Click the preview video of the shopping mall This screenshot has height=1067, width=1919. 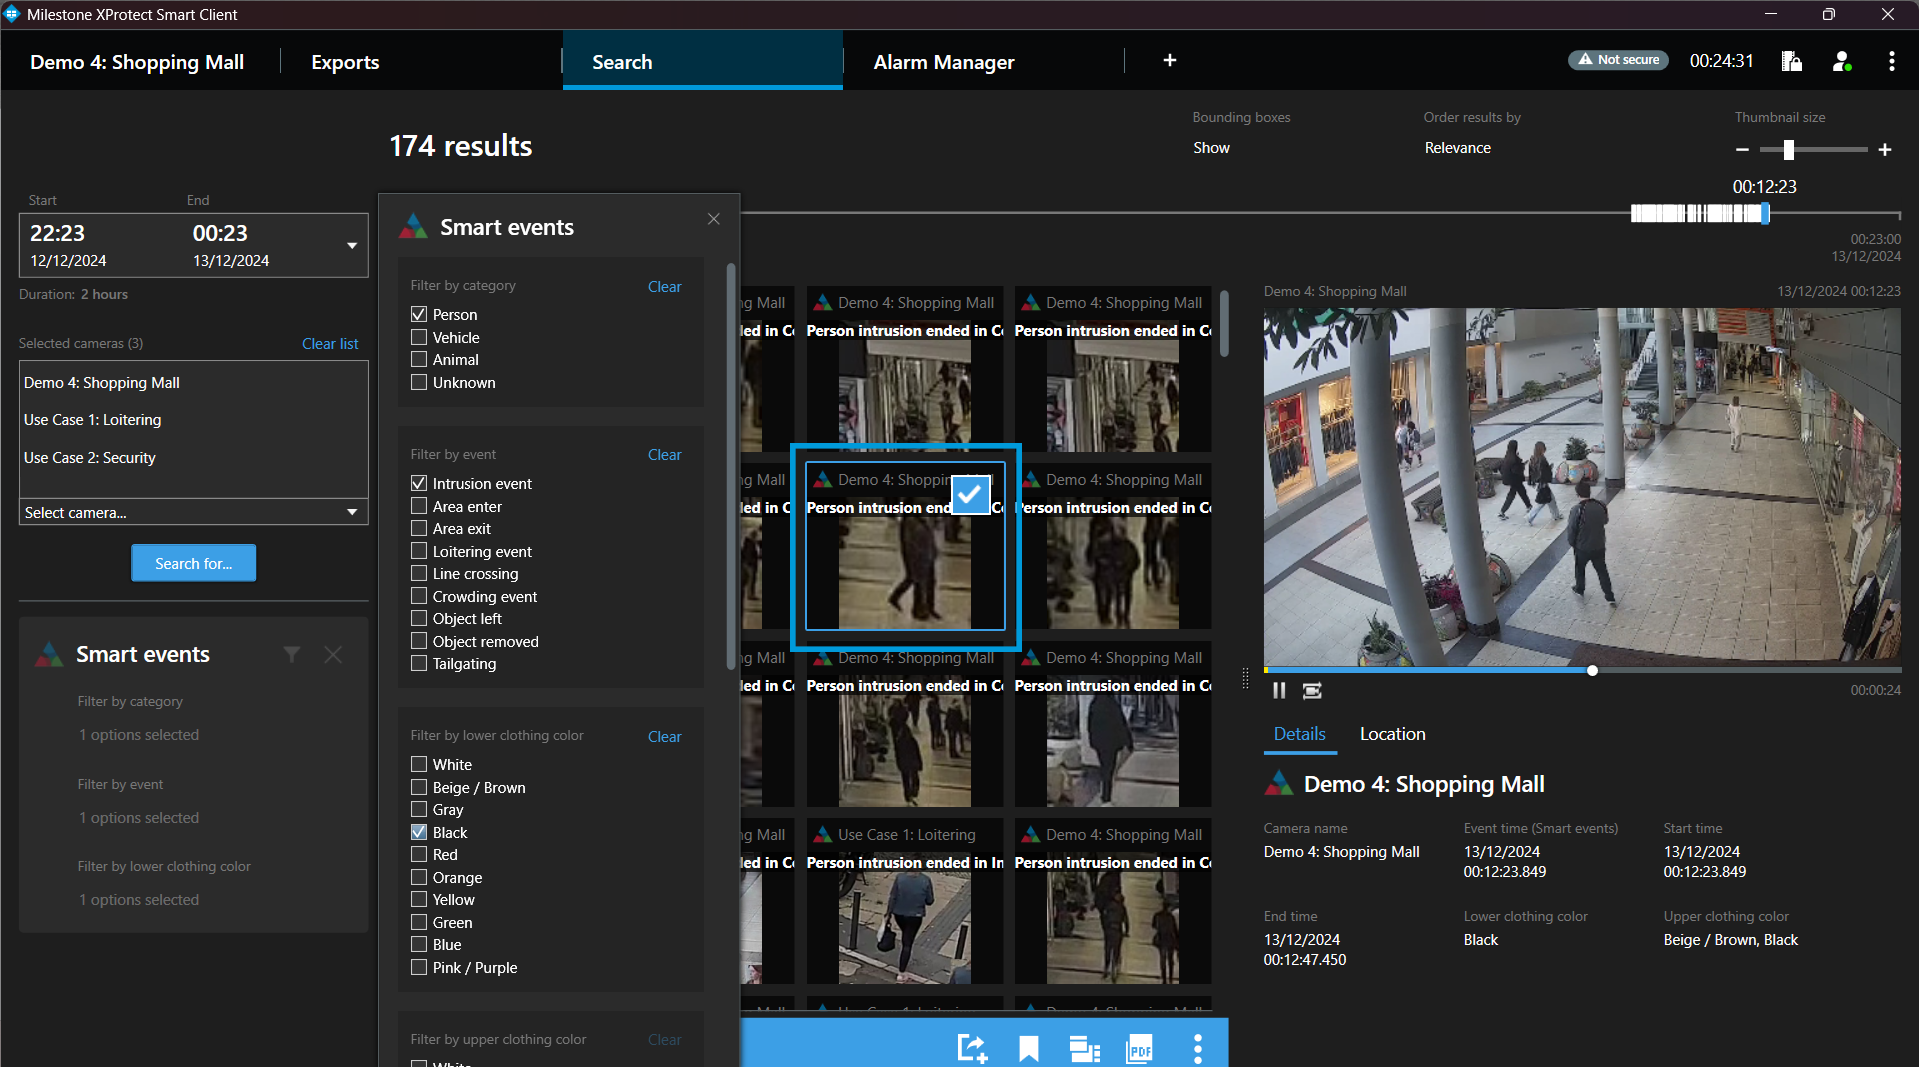(1582, 486)
